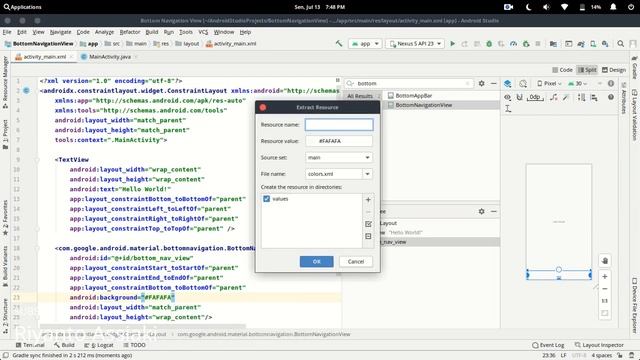This screenshot has height=360, width=640.
Task: Open the VCS menu
Action: [x=203, y=32]
